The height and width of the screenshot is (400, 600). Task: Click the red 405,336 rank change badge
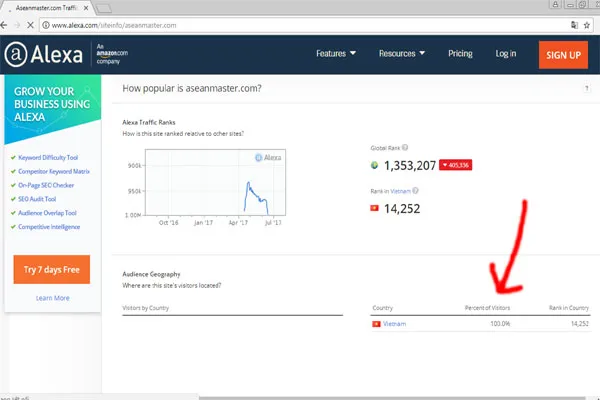455,165
